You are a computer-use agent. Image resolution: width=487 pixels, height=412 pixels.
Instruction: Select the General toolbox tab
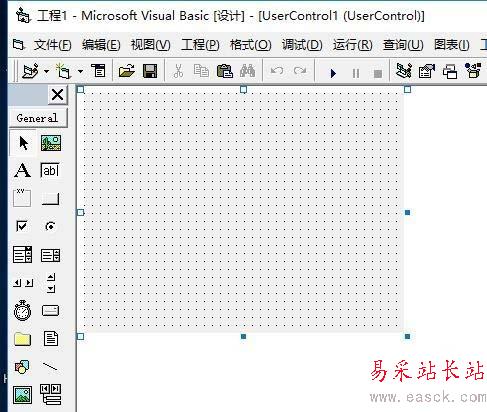click(x=37, y=118)
